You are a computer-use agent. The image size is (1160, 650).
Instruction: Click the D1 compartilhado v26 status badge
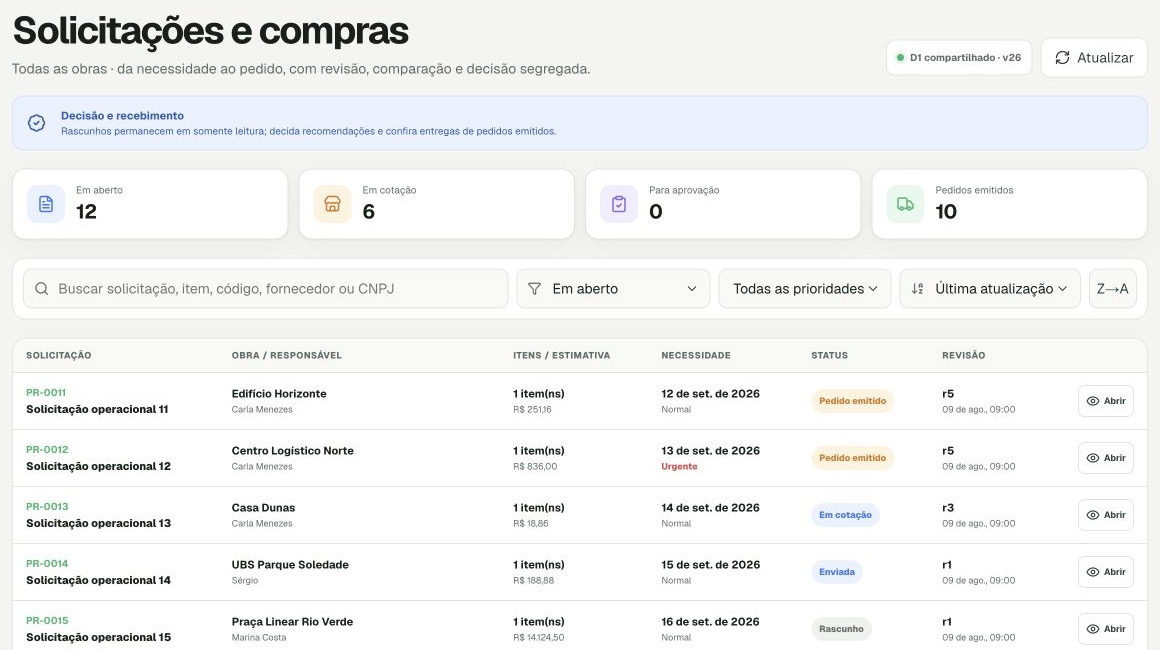(959, 58)
